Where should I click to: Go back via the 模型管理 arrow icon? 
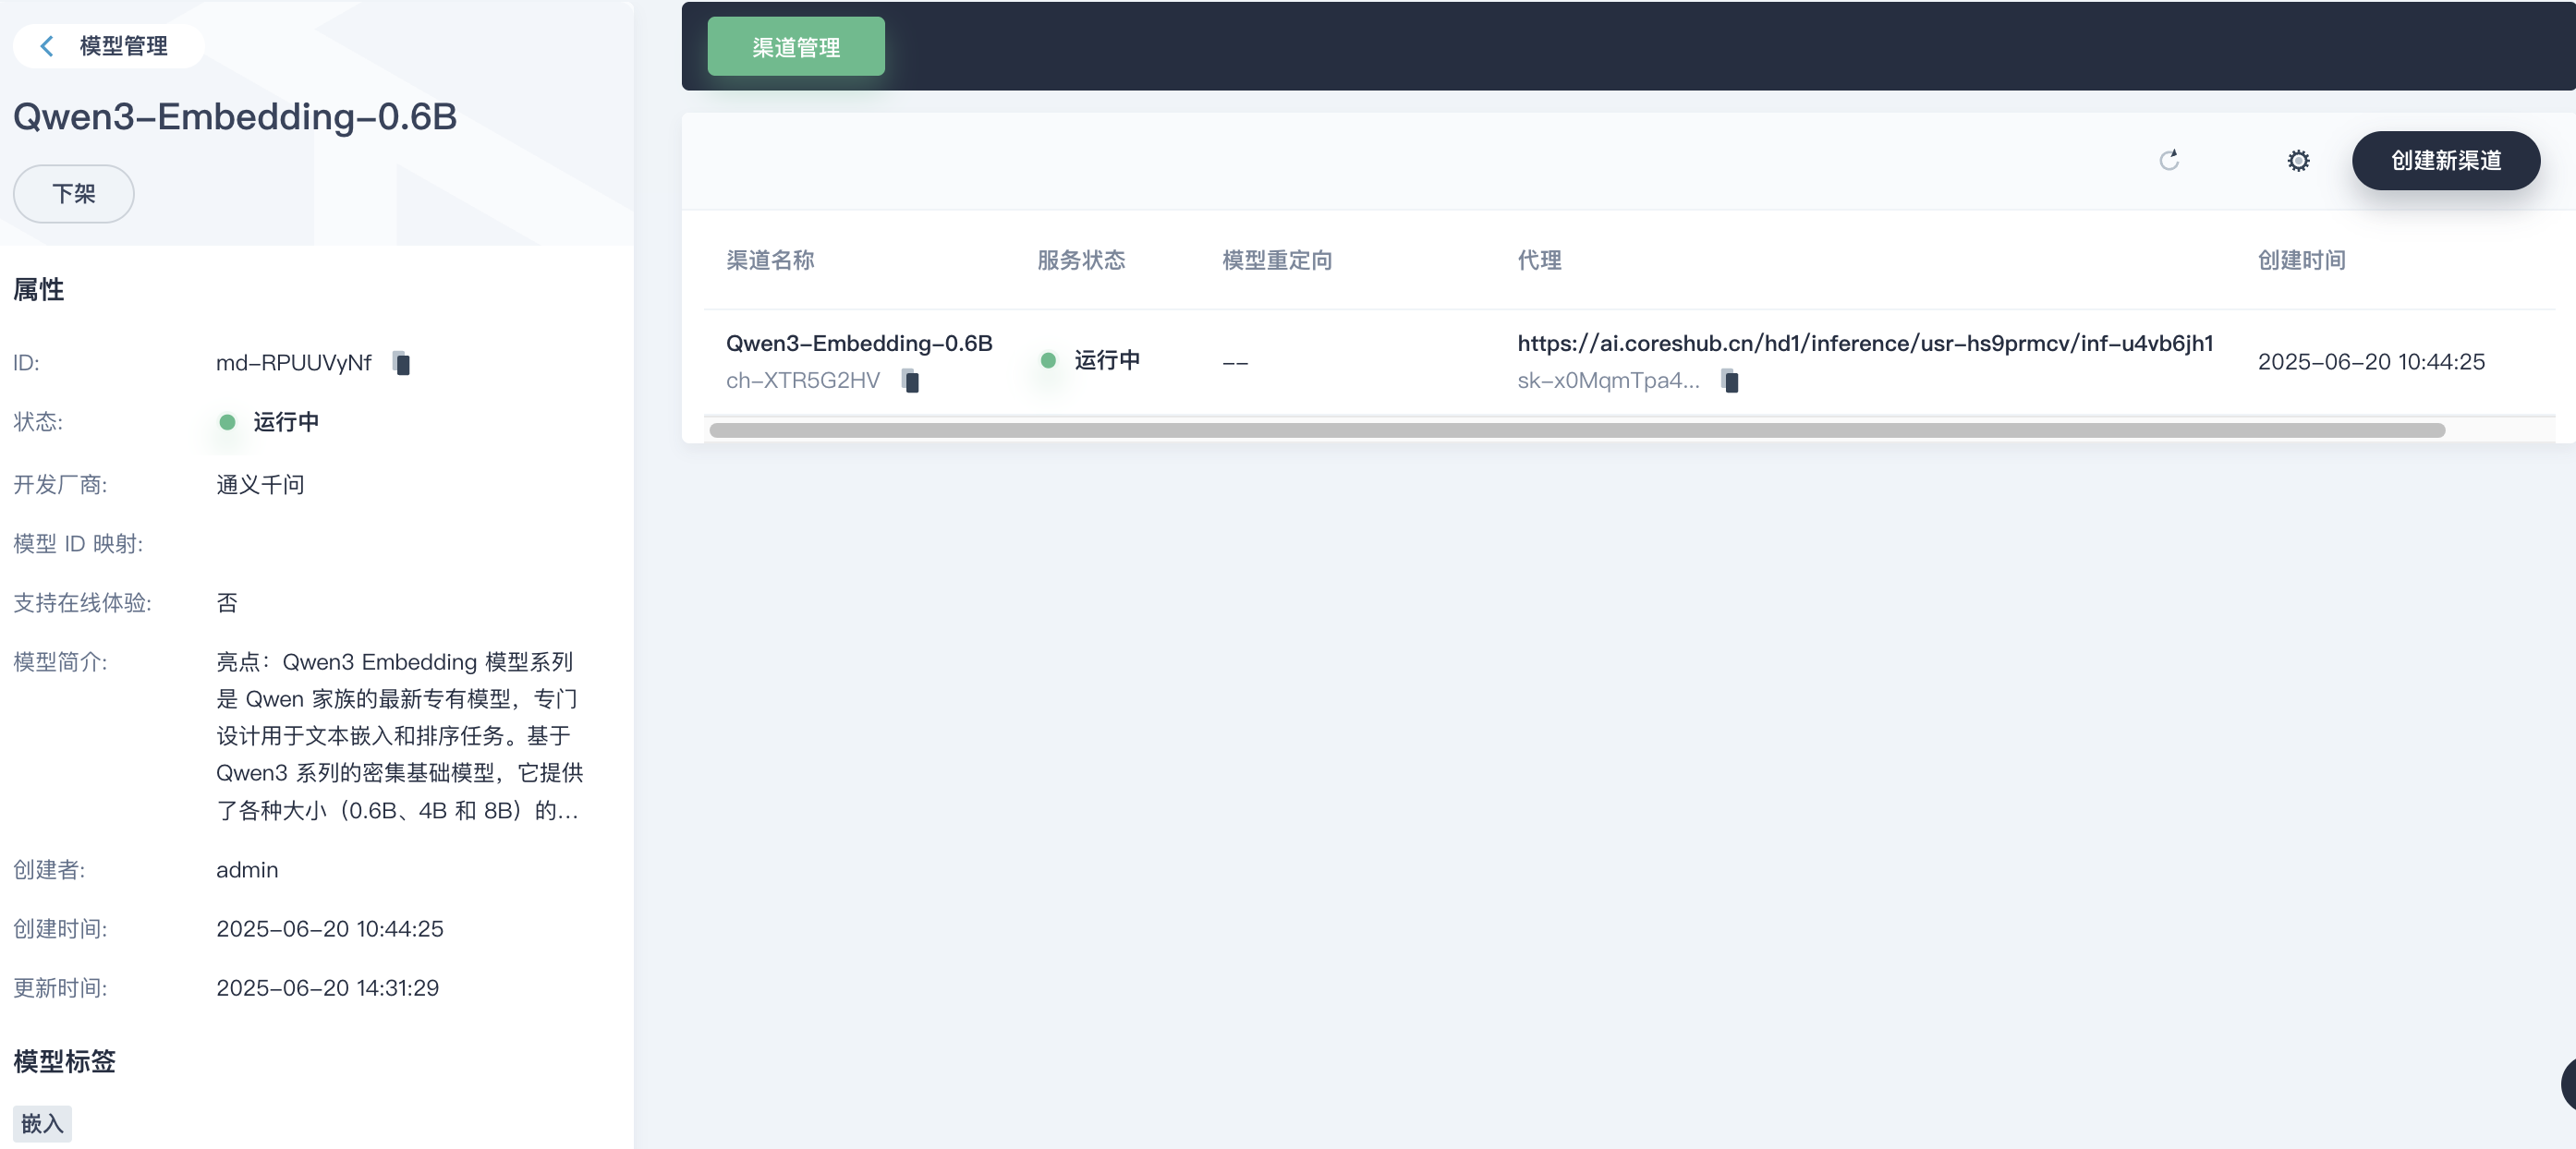[47, 46]
